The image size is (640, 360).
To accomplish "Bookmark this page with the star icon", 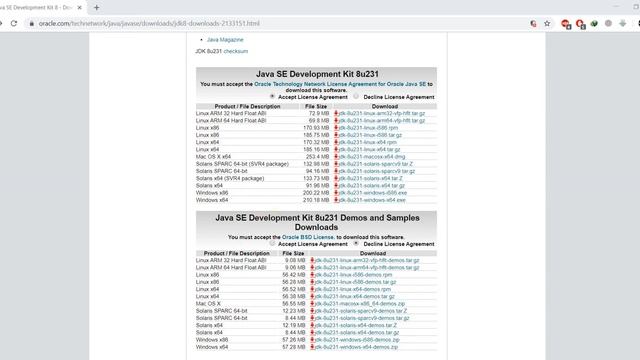I will (x=547, y=24).
